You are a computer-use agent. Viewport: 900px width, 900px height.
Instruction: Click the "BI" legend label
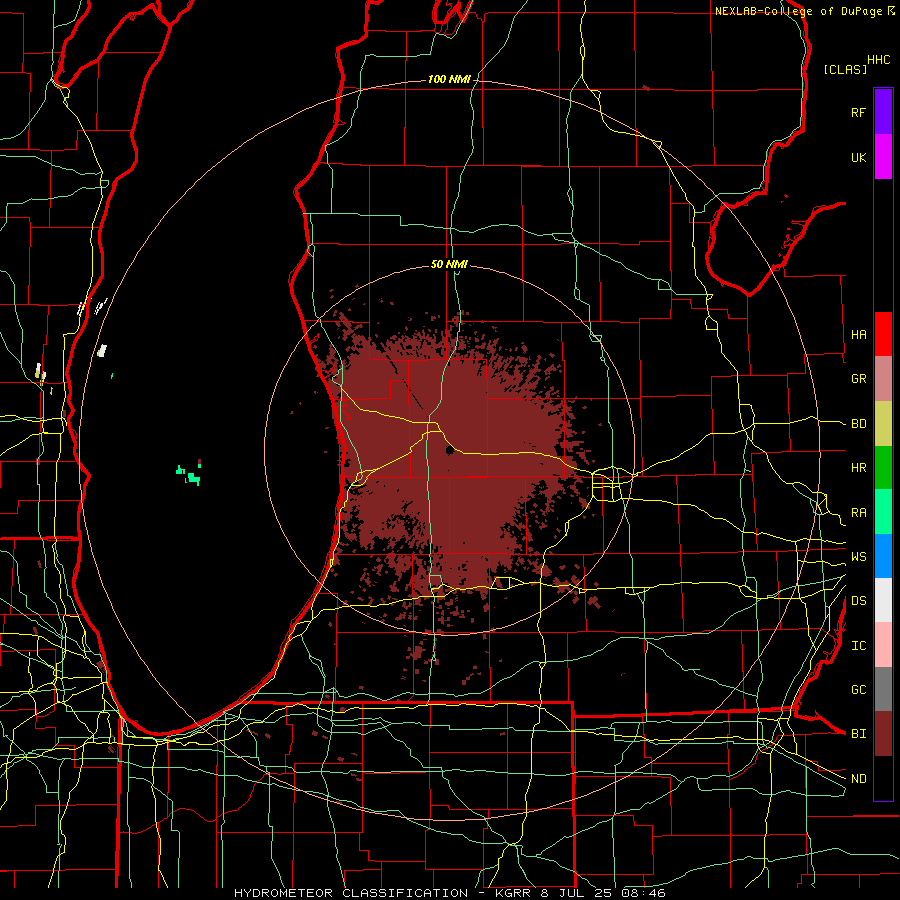[x=858, y=734]
